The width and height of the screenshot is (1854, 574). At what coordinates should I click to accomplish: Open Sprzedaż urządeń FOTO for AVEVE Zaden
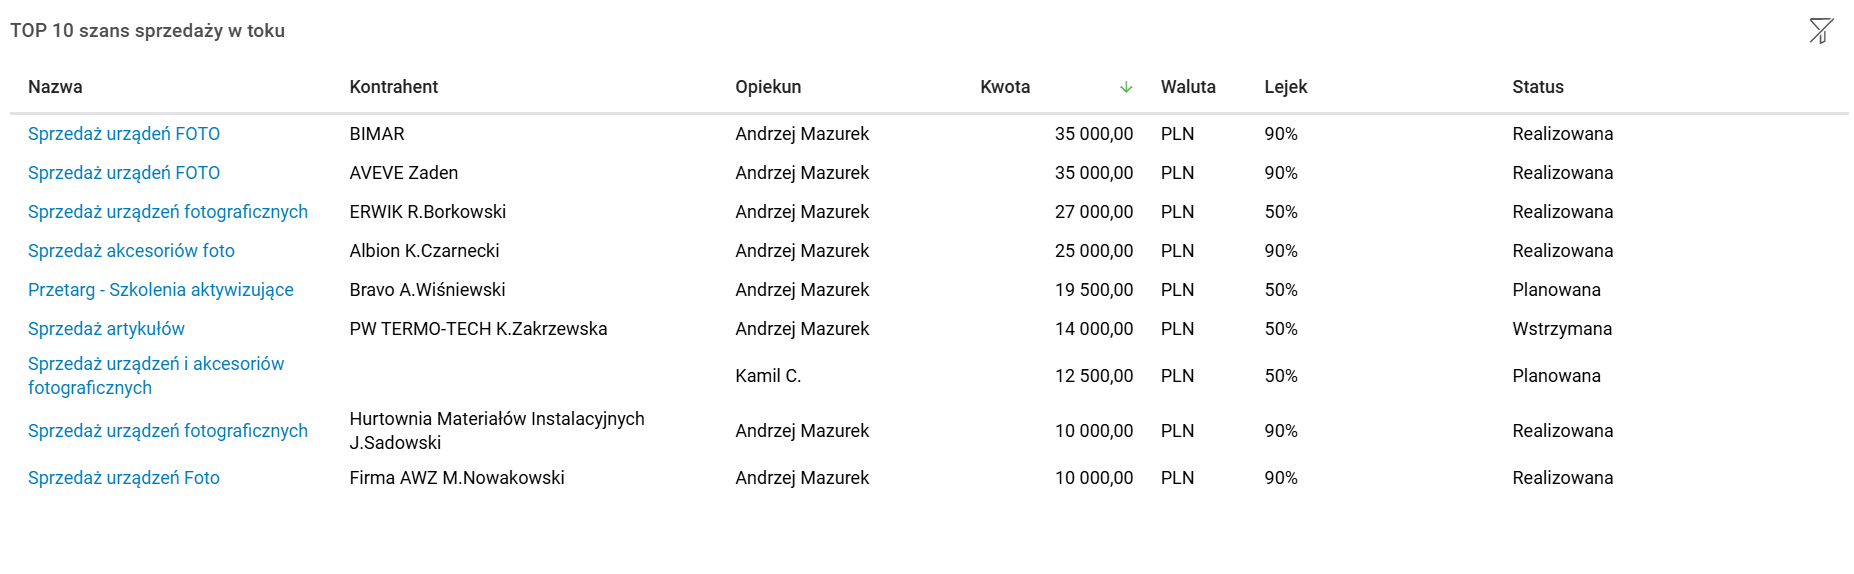(124, 173)
